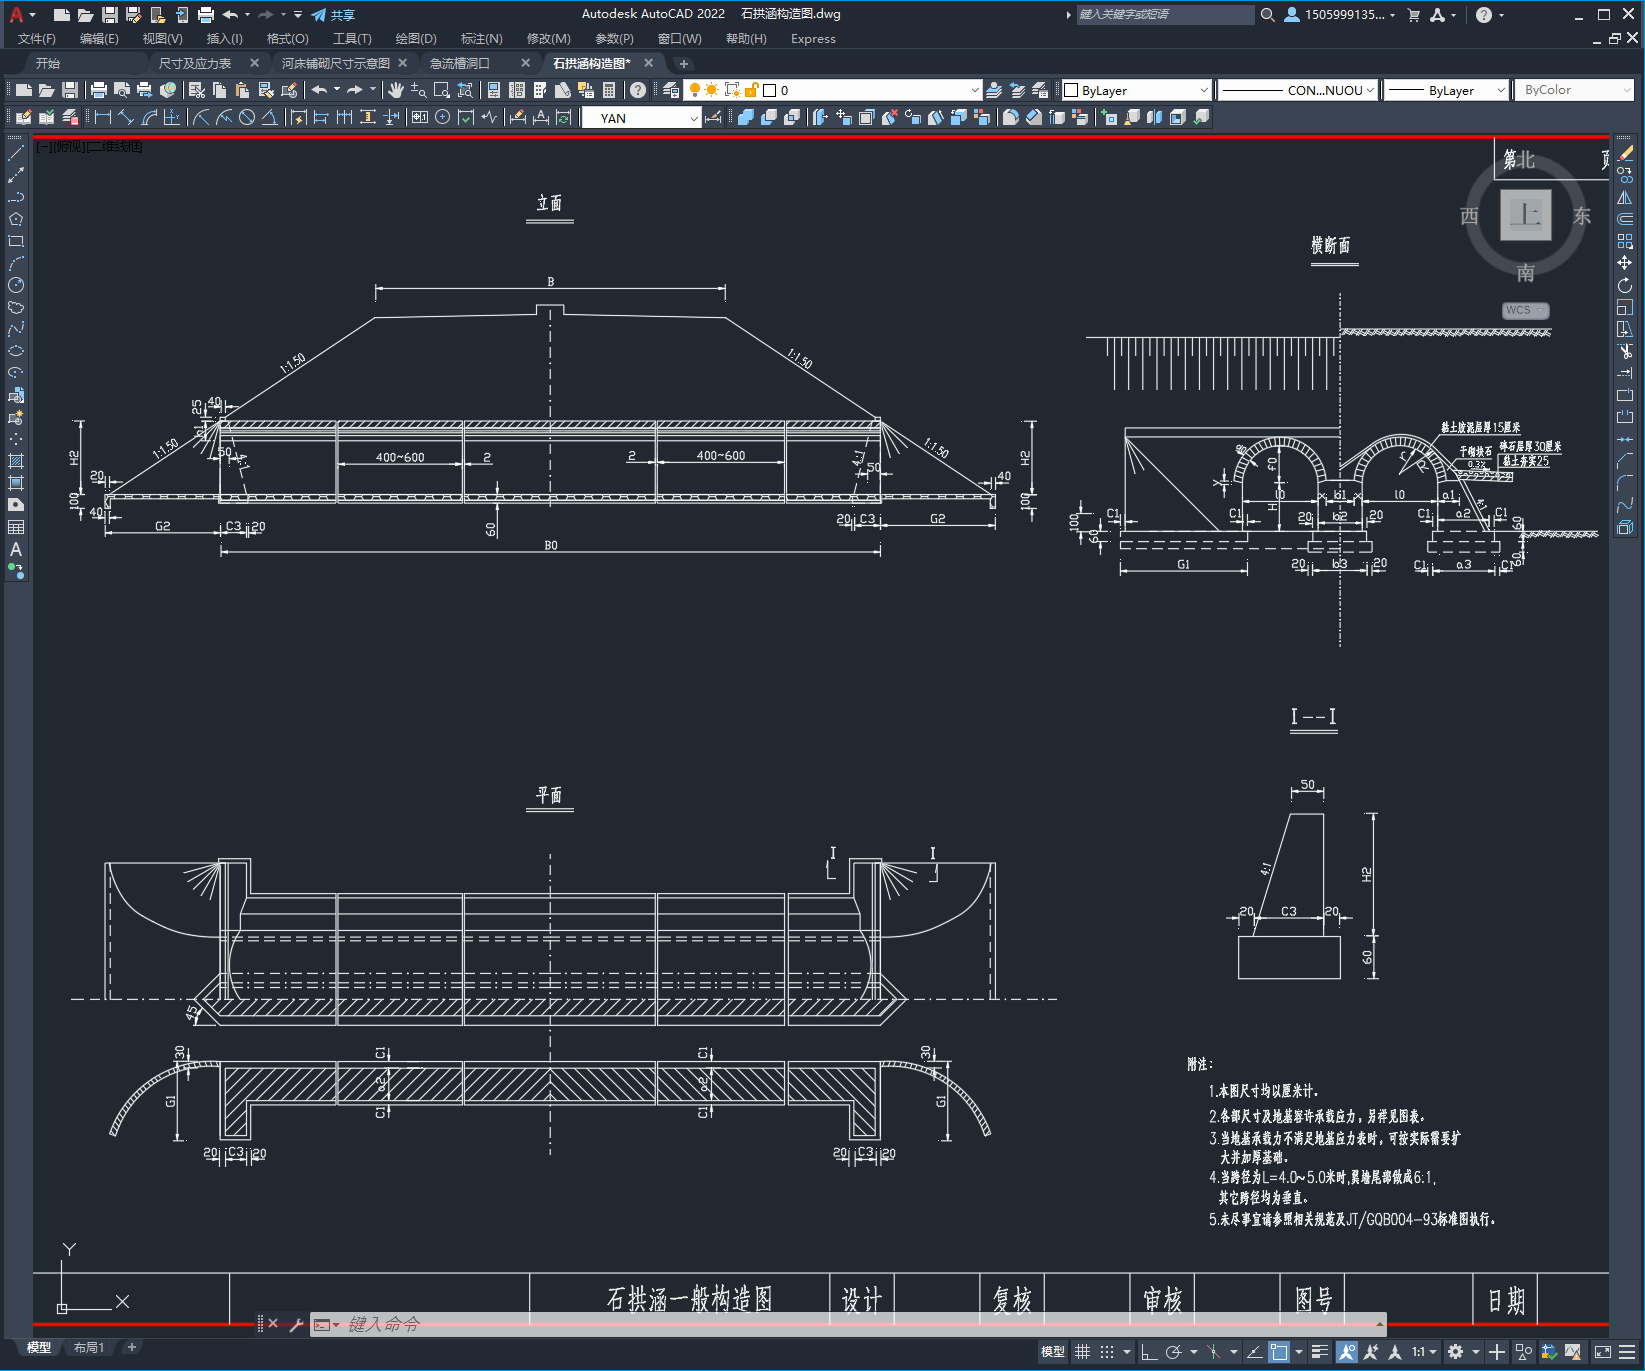
Task: Open the CONTINUOUS linetype dropdown
Action: click(x=1298, y=90)
